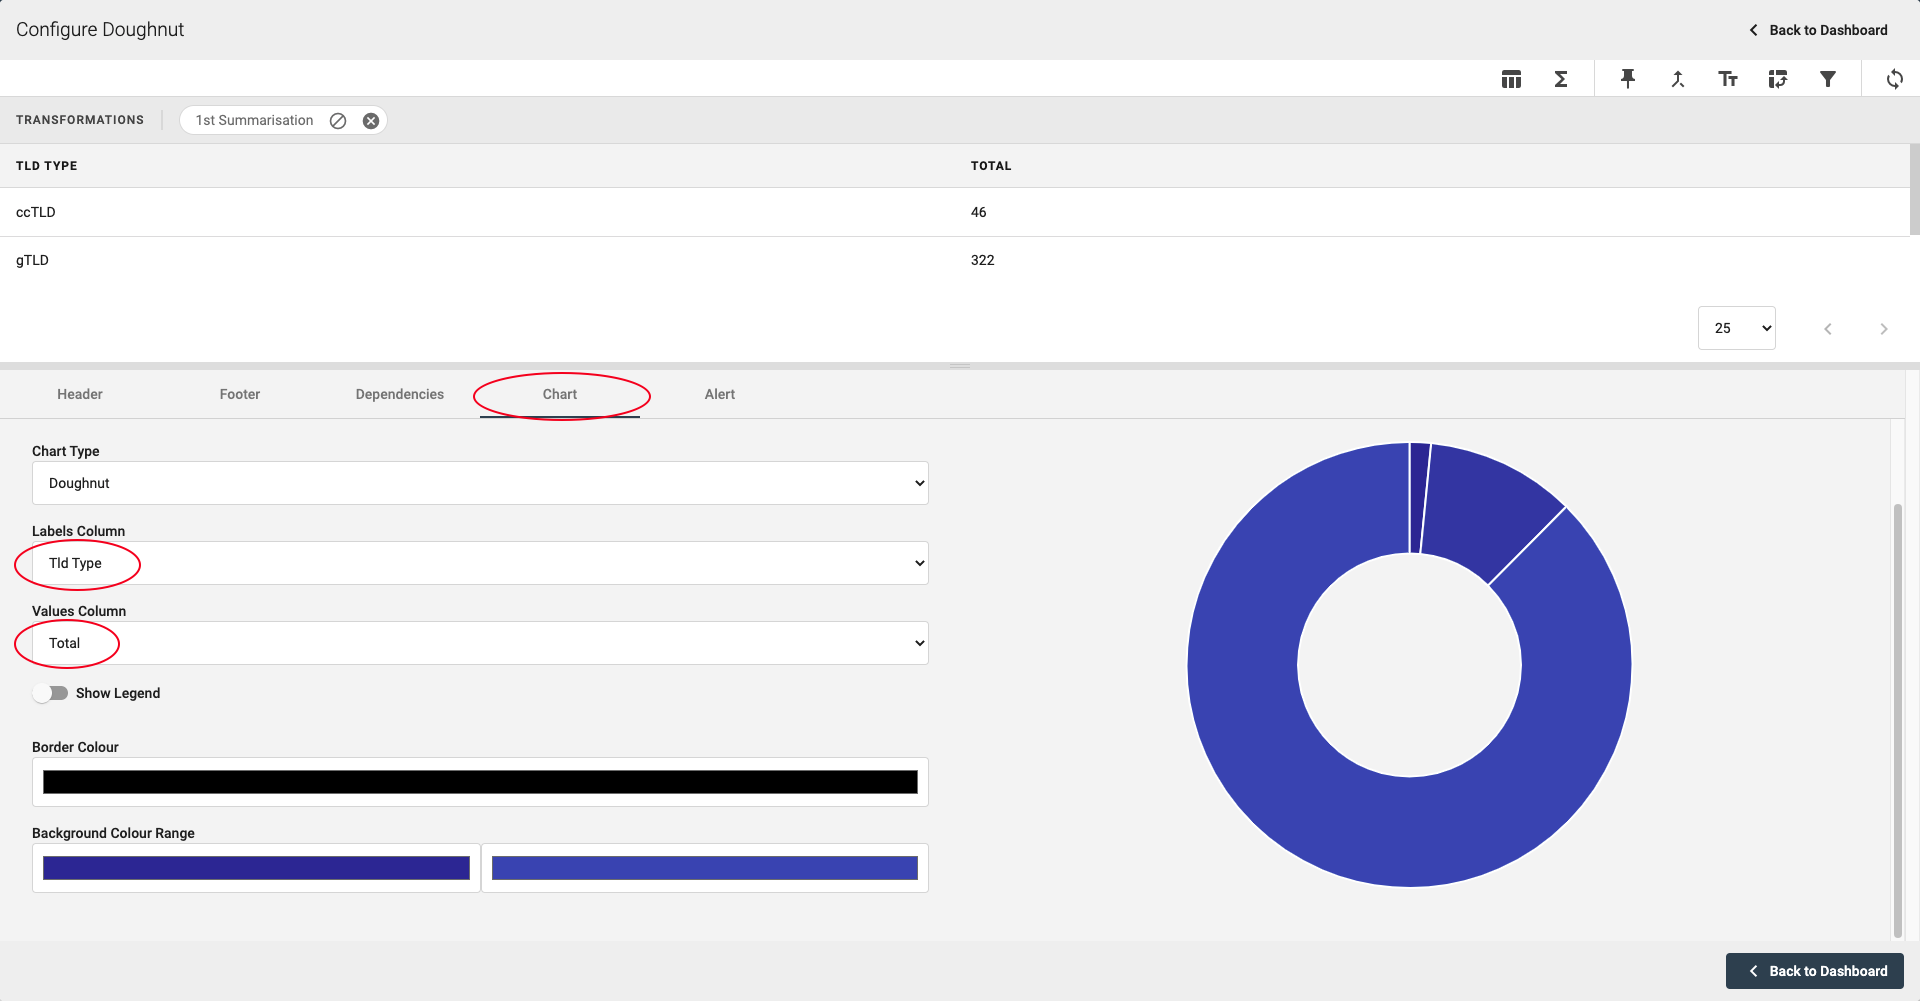Click the funnel filter icon
This screenshot has width=1920, height=1001.
click(x=1827, y=79)
